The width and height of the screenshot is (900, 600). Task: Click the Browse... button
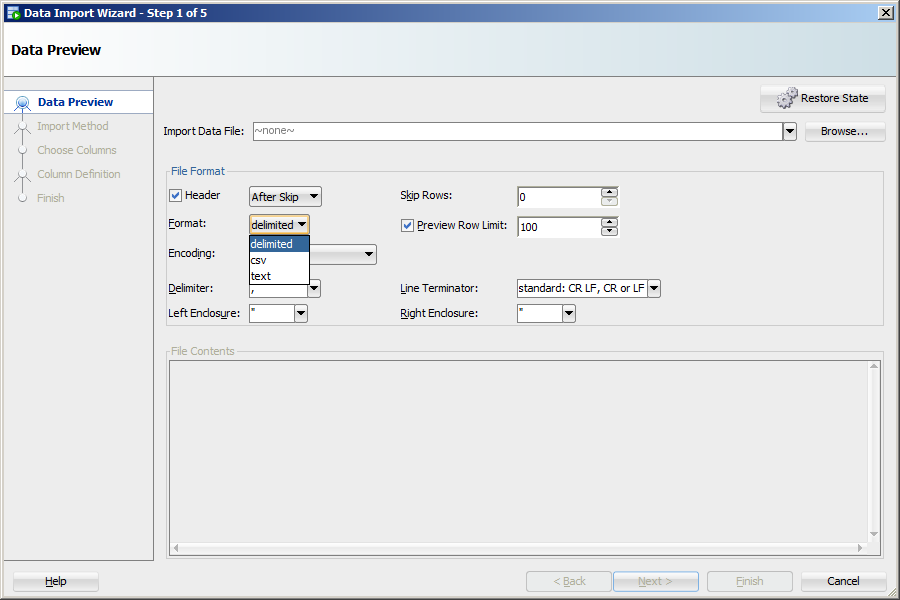click(845, 131)
